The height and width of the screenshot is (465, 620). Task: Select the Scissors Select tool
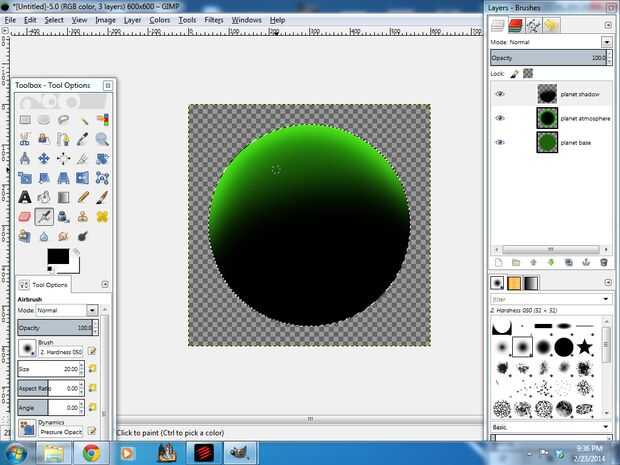25,139
